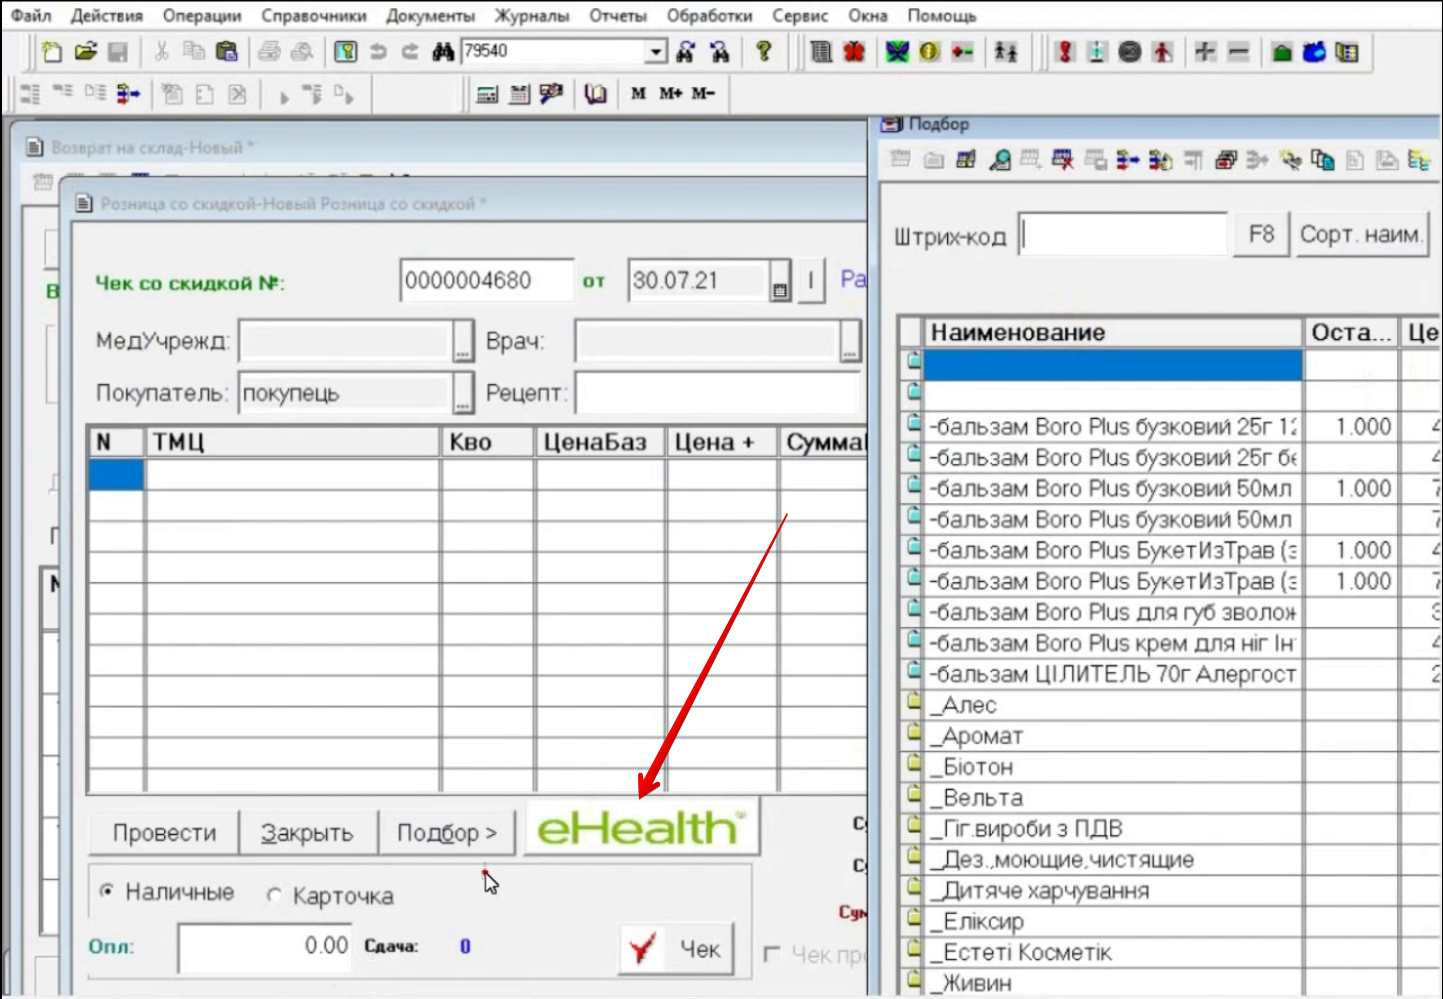The image size is (1443, 999).
Task: Click the eHealth button
Action: pos(641,828)
